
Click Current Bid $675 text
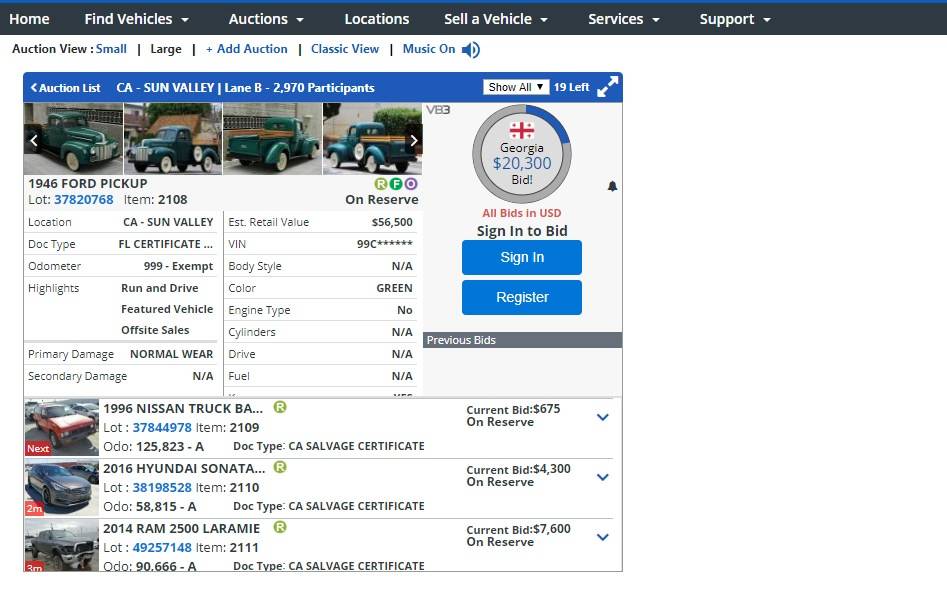pyautogui.click(x=513, y=409)
